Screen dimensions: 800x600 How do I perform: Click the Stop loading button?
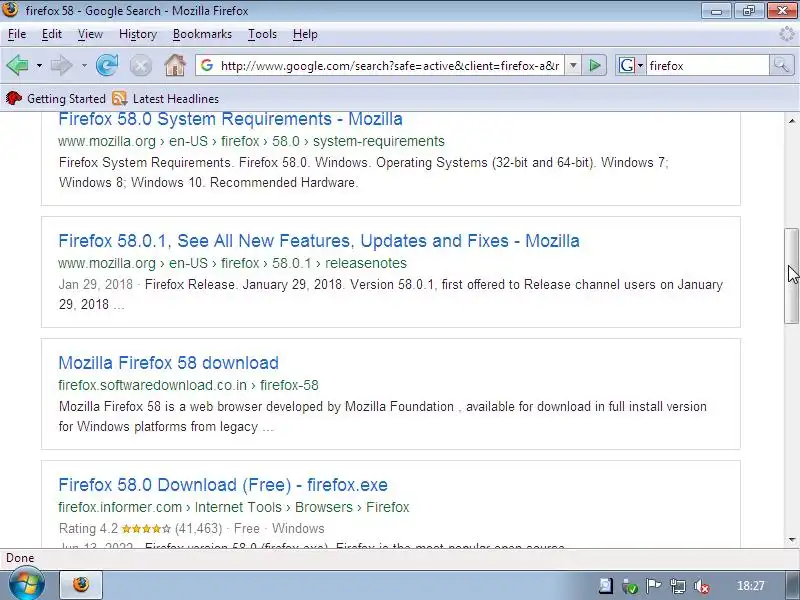pyautogui.click(x=141, y=66)
